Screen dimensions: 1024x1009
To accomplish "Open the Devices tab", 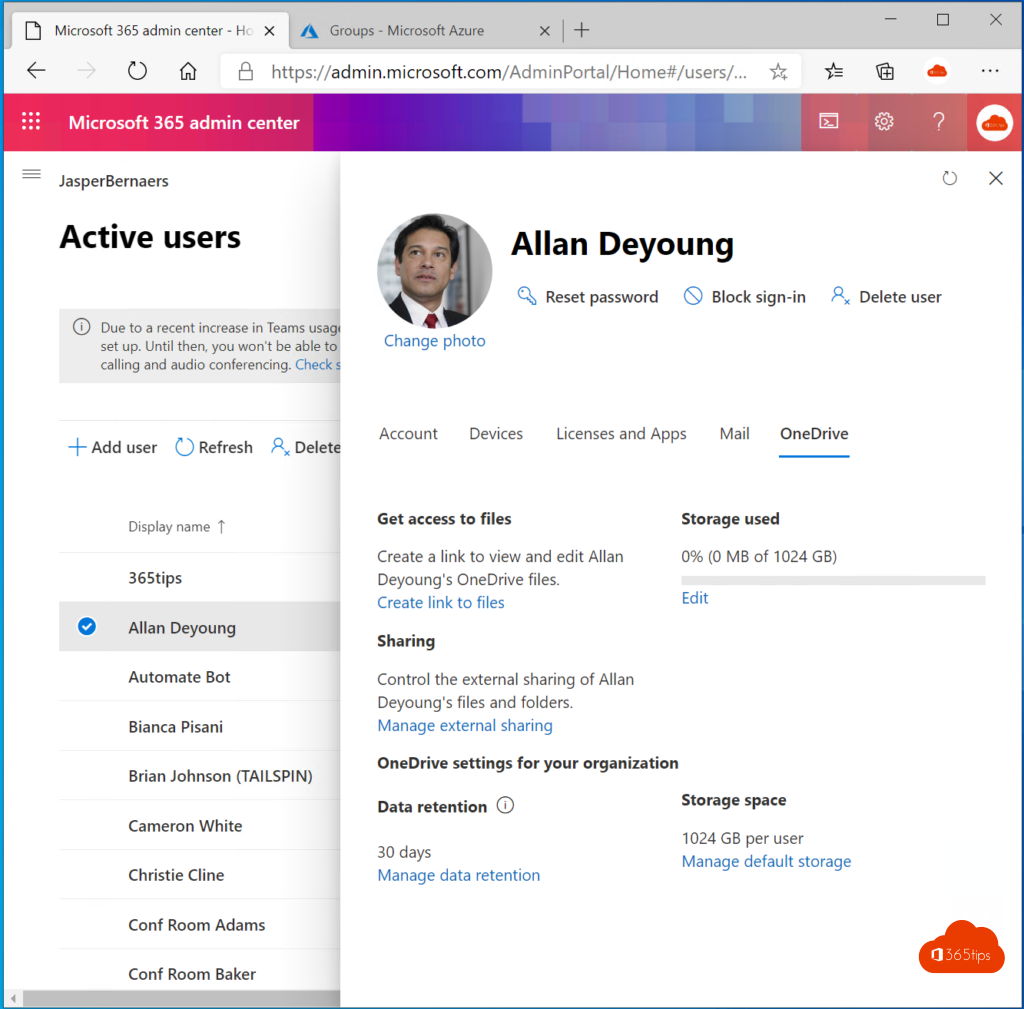I will pyautogui.click(x=496, y=434).
